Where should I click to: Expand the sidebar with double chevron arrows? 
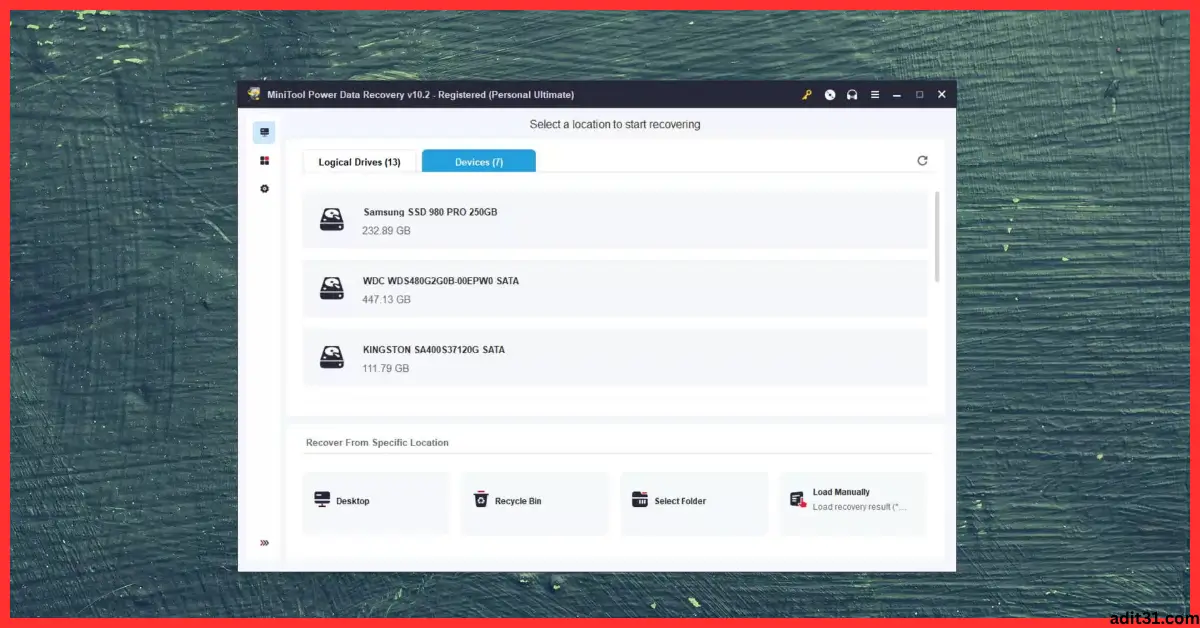point(264,543)
